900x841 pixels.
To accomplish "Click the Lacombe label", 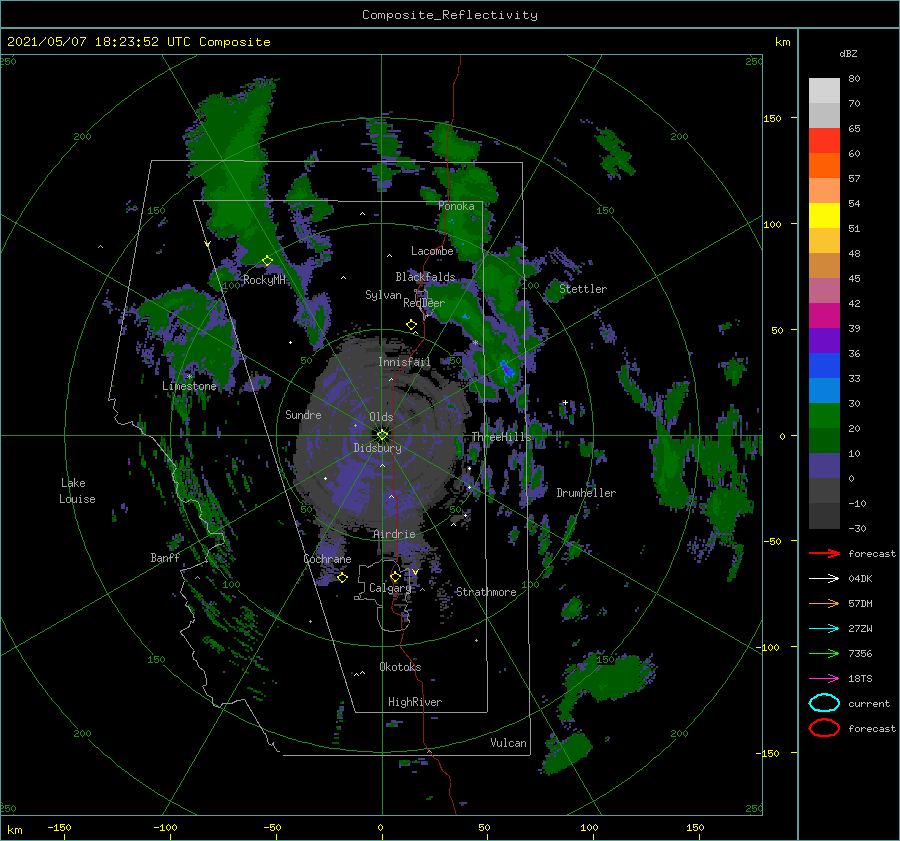I will tap(432, 251).
